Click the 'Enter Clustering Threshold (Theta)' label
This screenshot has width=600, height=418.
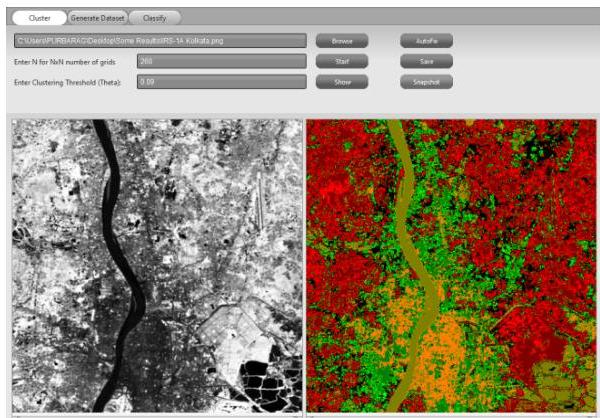pos(67,82)
